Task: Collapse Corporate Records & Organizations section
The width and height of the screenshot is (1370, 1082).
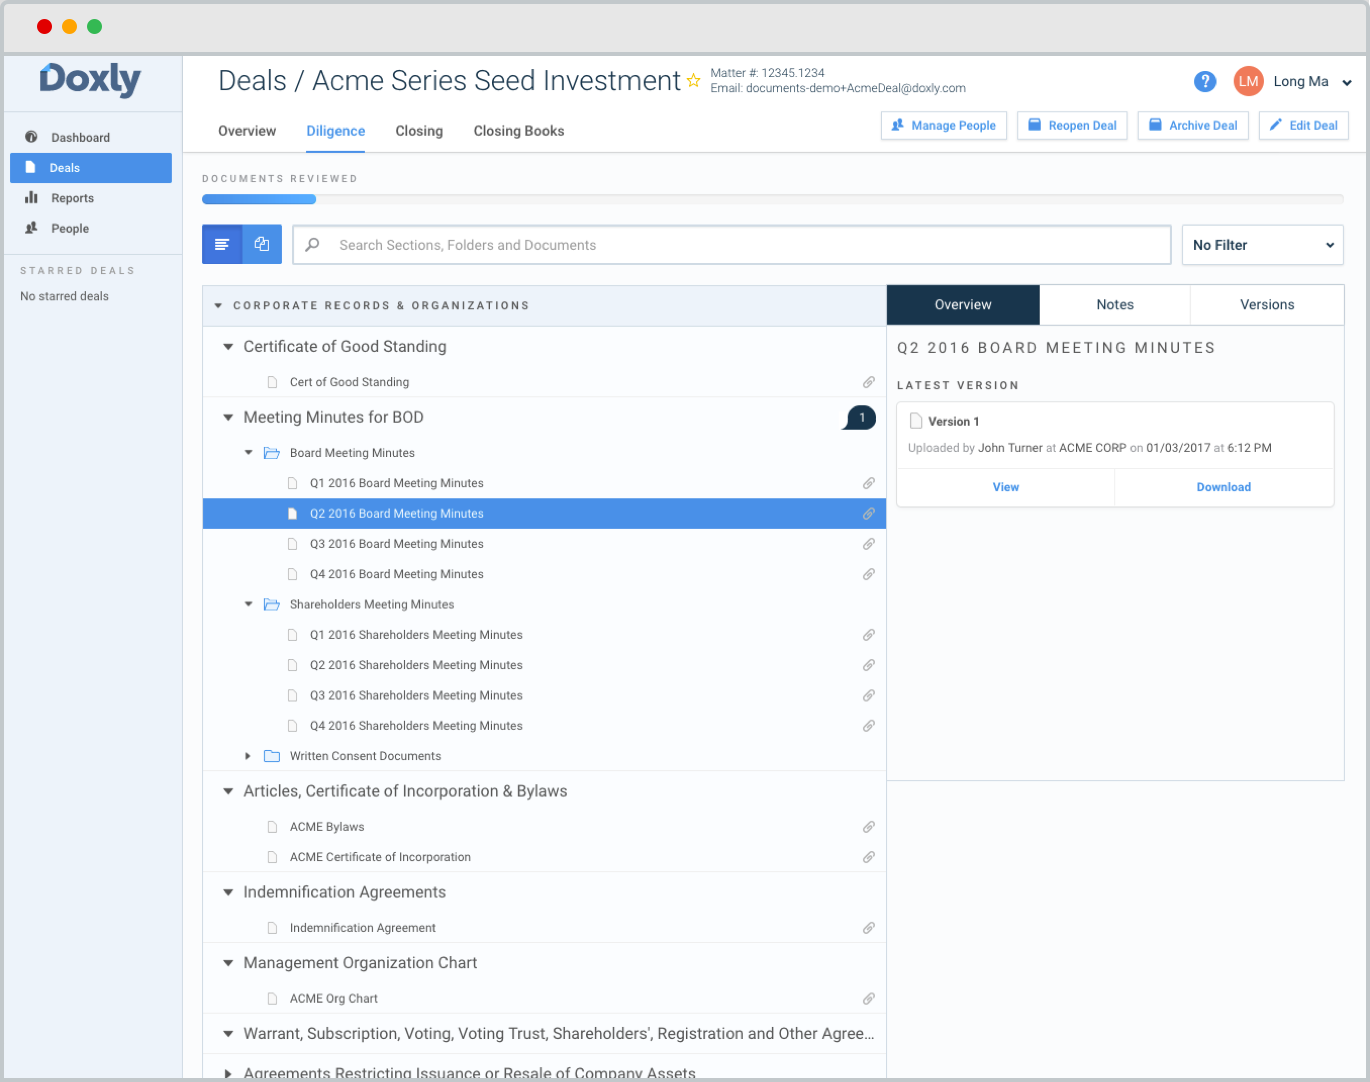Action: pyautogui.click(x=218, y=306)
